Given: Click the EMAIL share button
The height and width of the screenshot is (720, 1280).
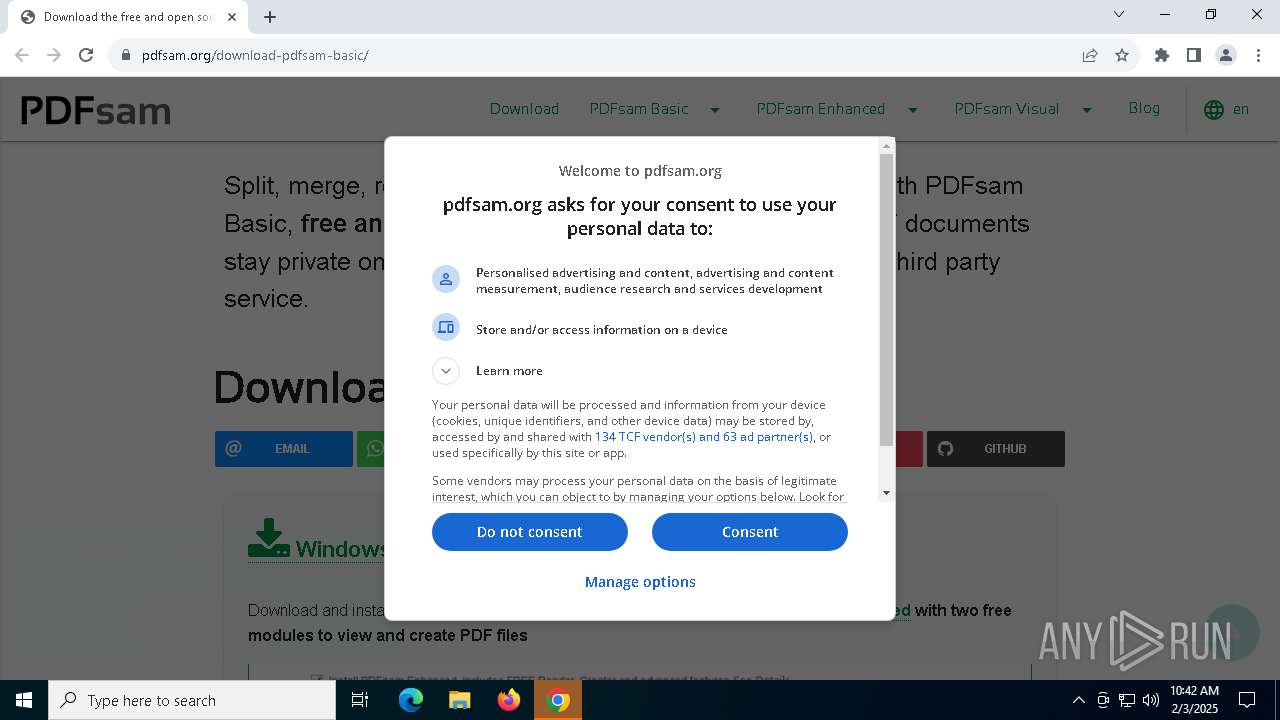Looking at the screenshot, I should click(284, 449).
